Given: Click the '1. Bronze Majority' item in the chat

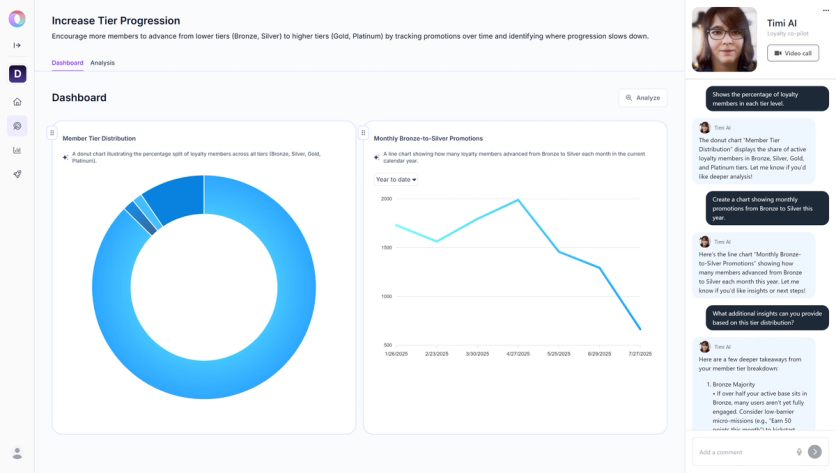Looking at the screenshot, I should [730, 384].
